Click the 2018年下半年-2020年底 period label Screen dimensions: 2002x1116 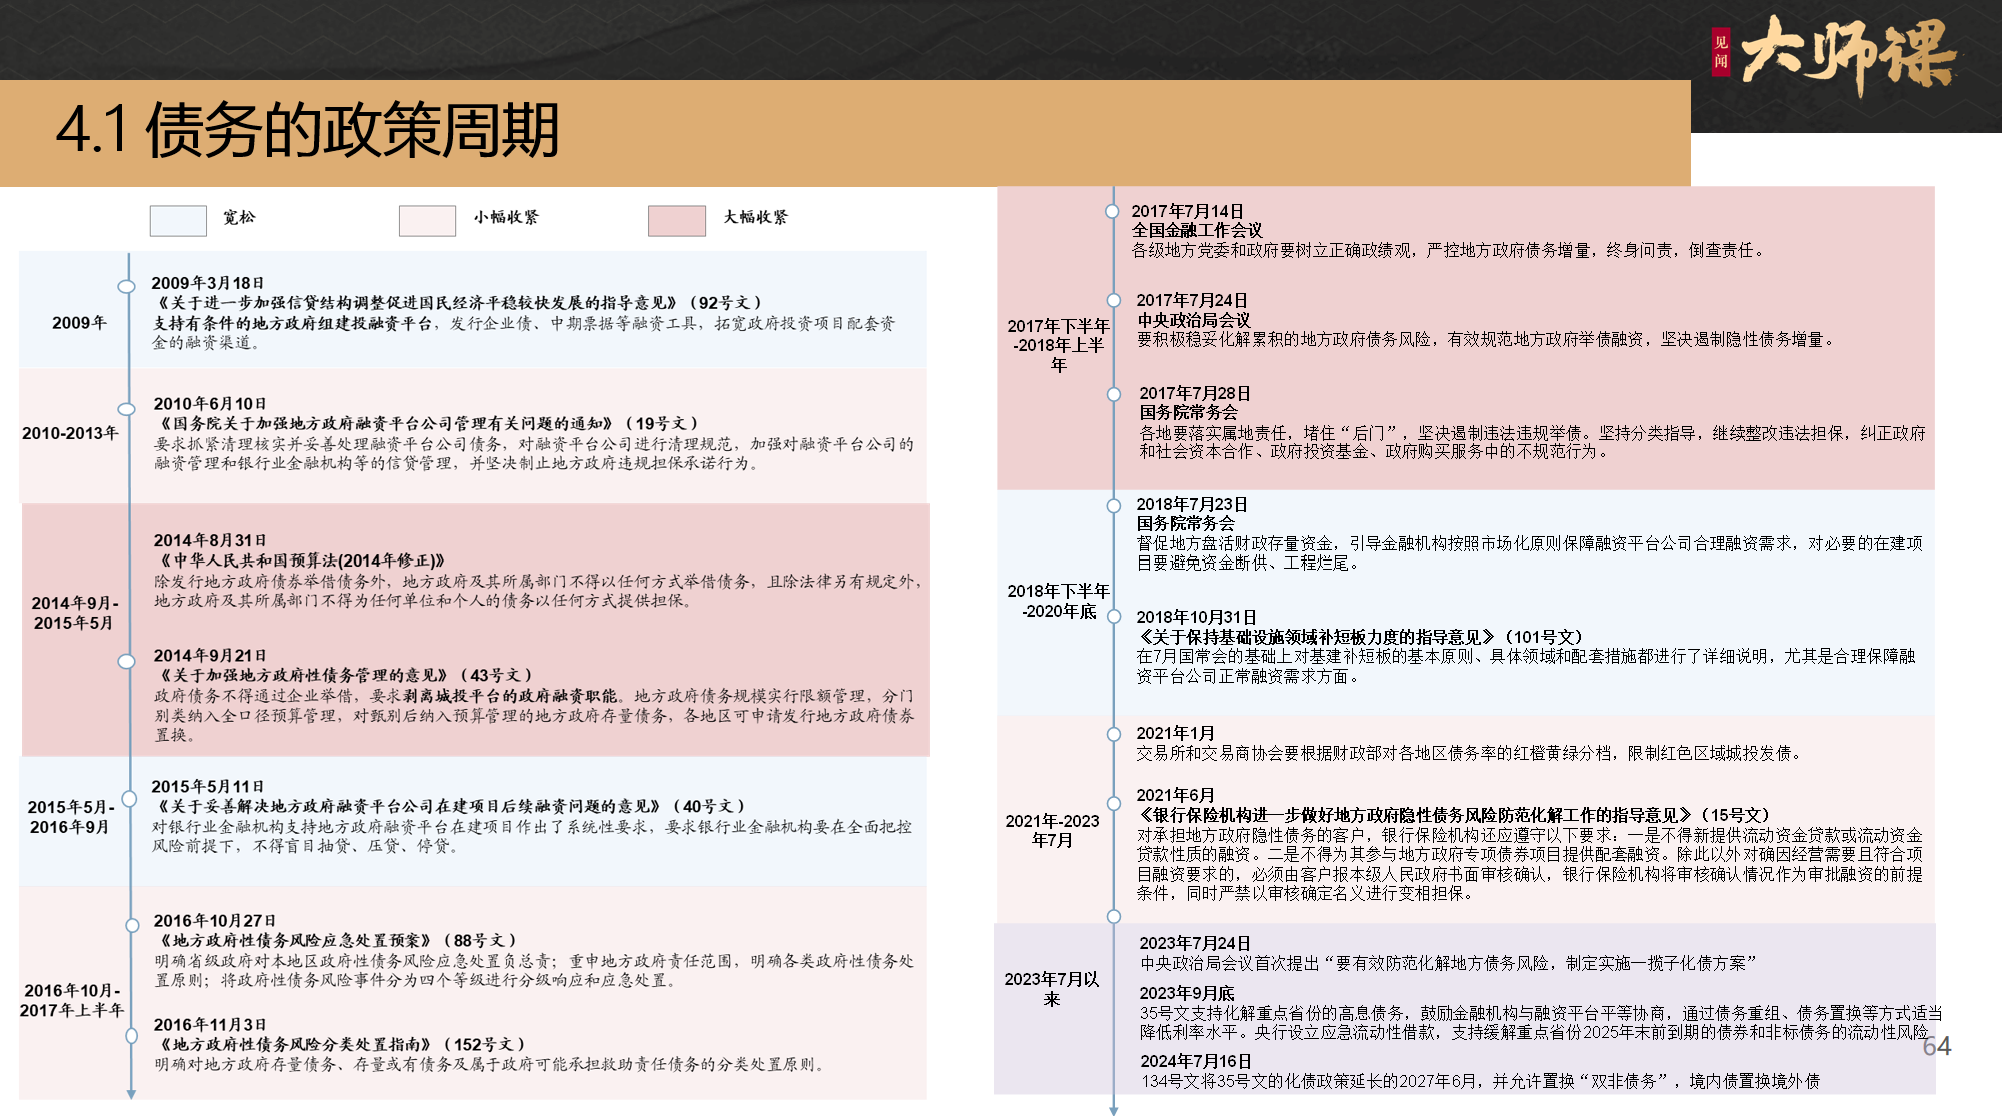tap(1058, 601)
